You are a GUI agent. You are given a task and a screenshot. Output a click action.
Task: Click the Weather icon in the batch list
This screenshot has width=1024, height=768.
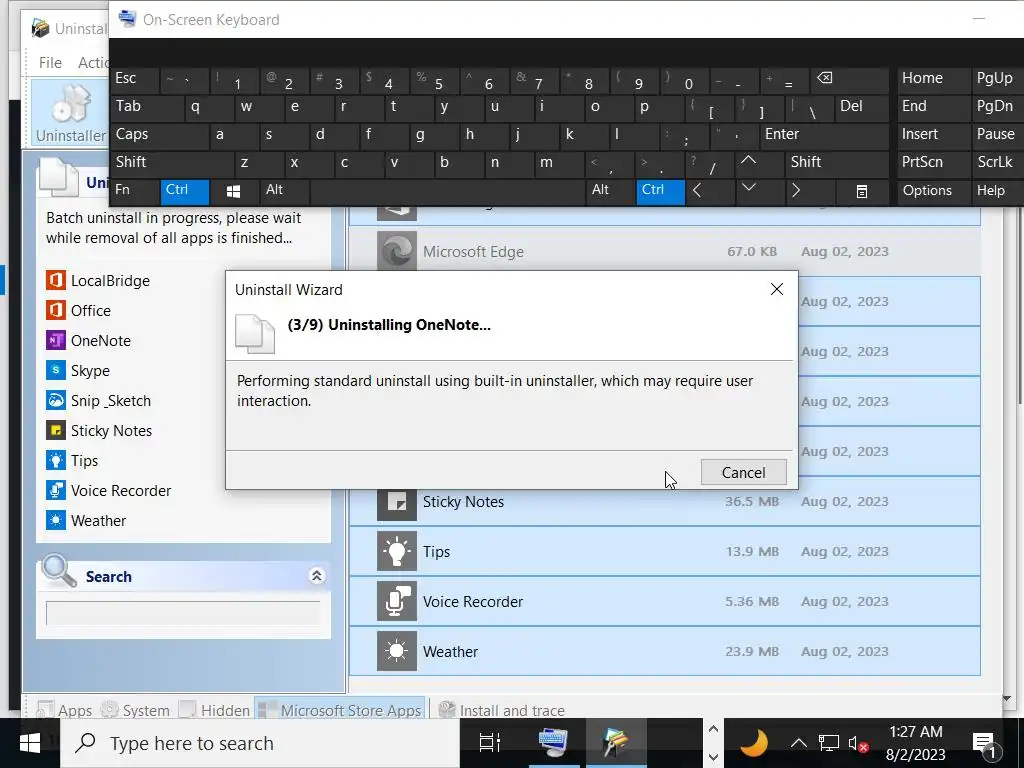[x=56, y=520]
